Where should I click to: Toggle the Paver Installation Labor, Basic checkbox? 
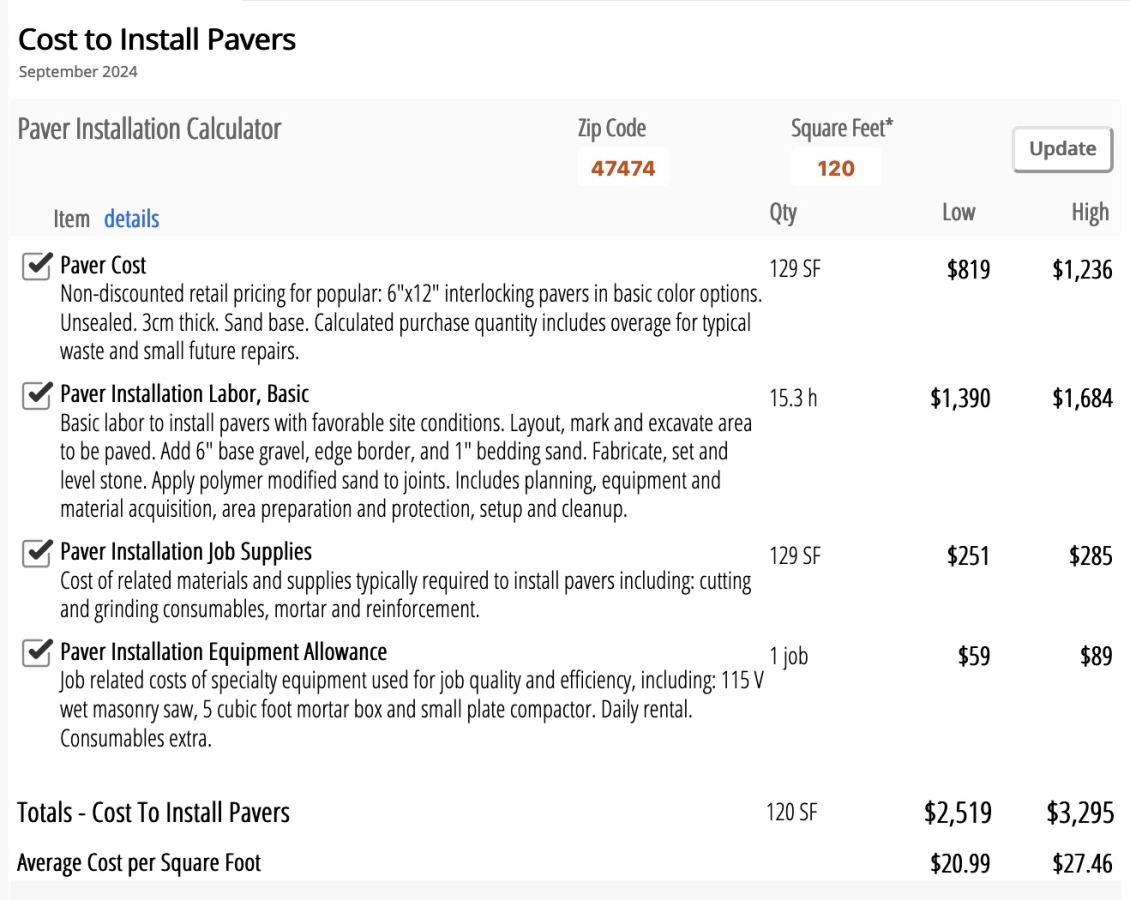click(x=36, y=395)
